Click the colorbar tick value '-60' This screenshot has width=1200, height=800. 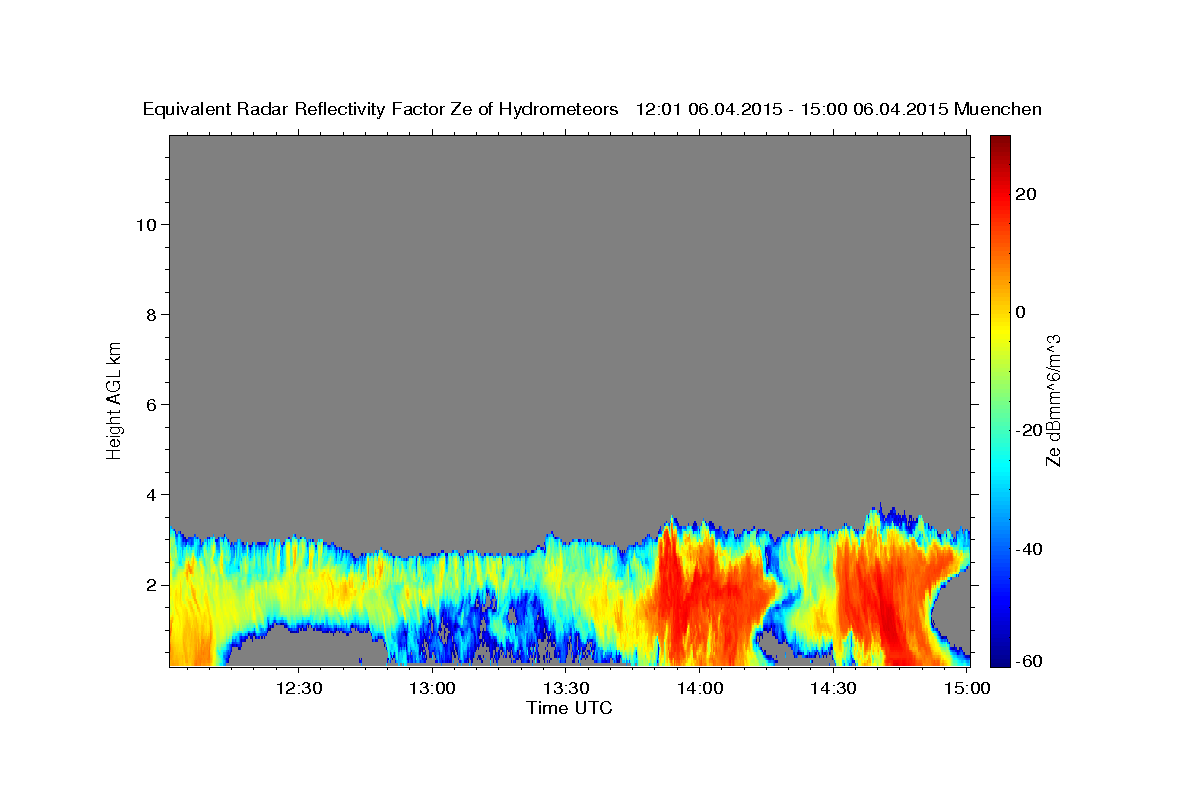point(1030,661)
